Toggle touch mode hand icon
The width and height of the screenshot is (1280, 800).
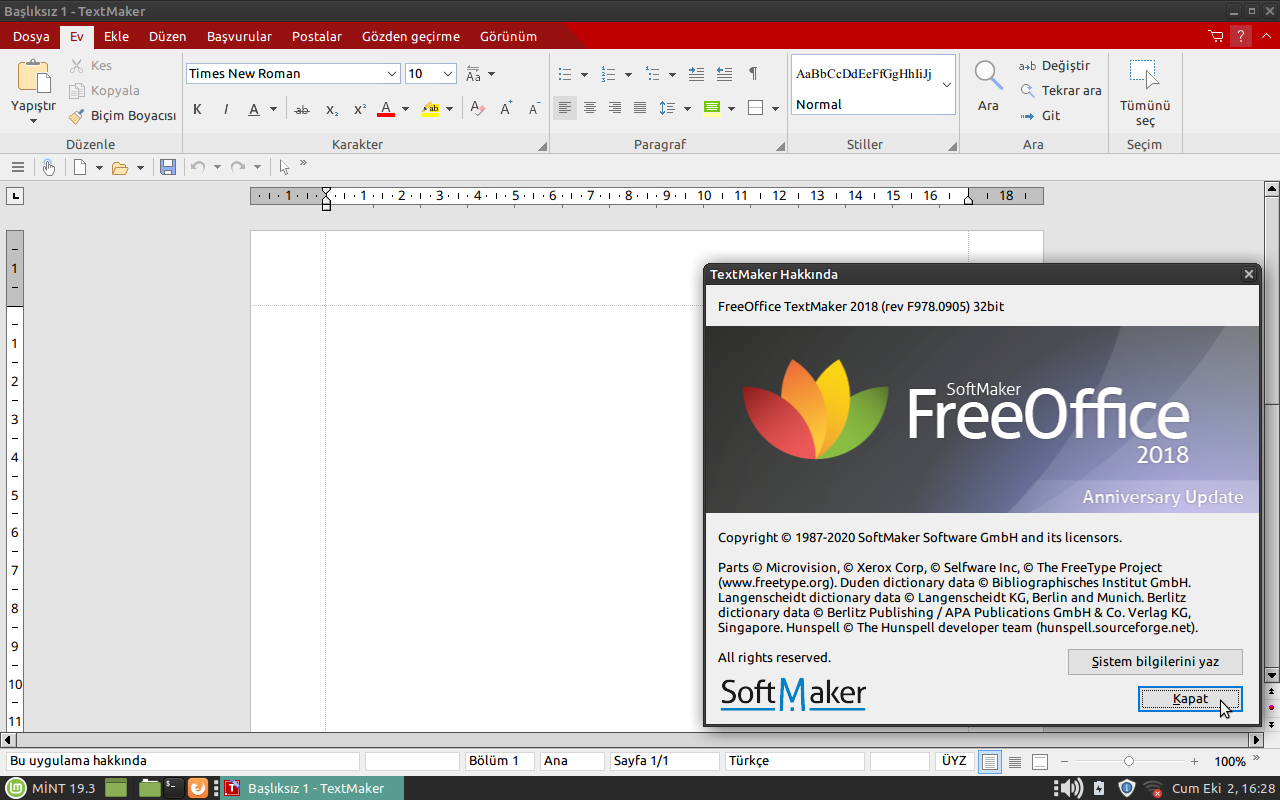click(48, 167)
